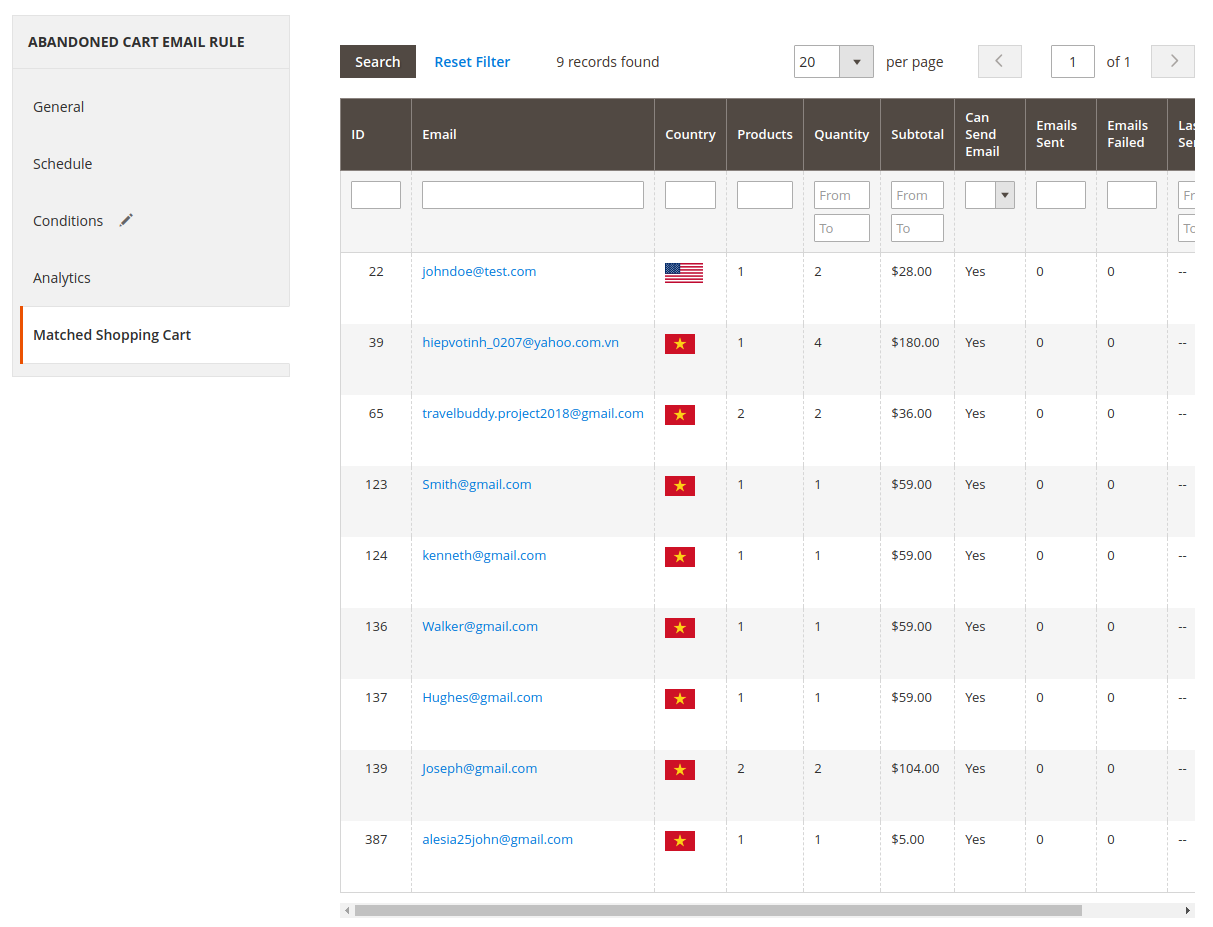Click the right arrow of the horizontal scrollbar

[x=1188, y=911]
